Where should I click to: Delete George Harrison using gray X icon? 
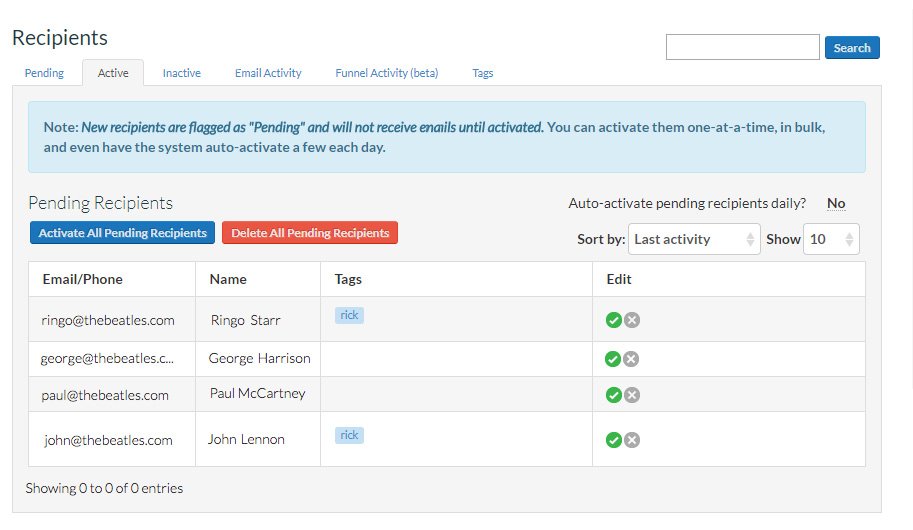[632, 359]
